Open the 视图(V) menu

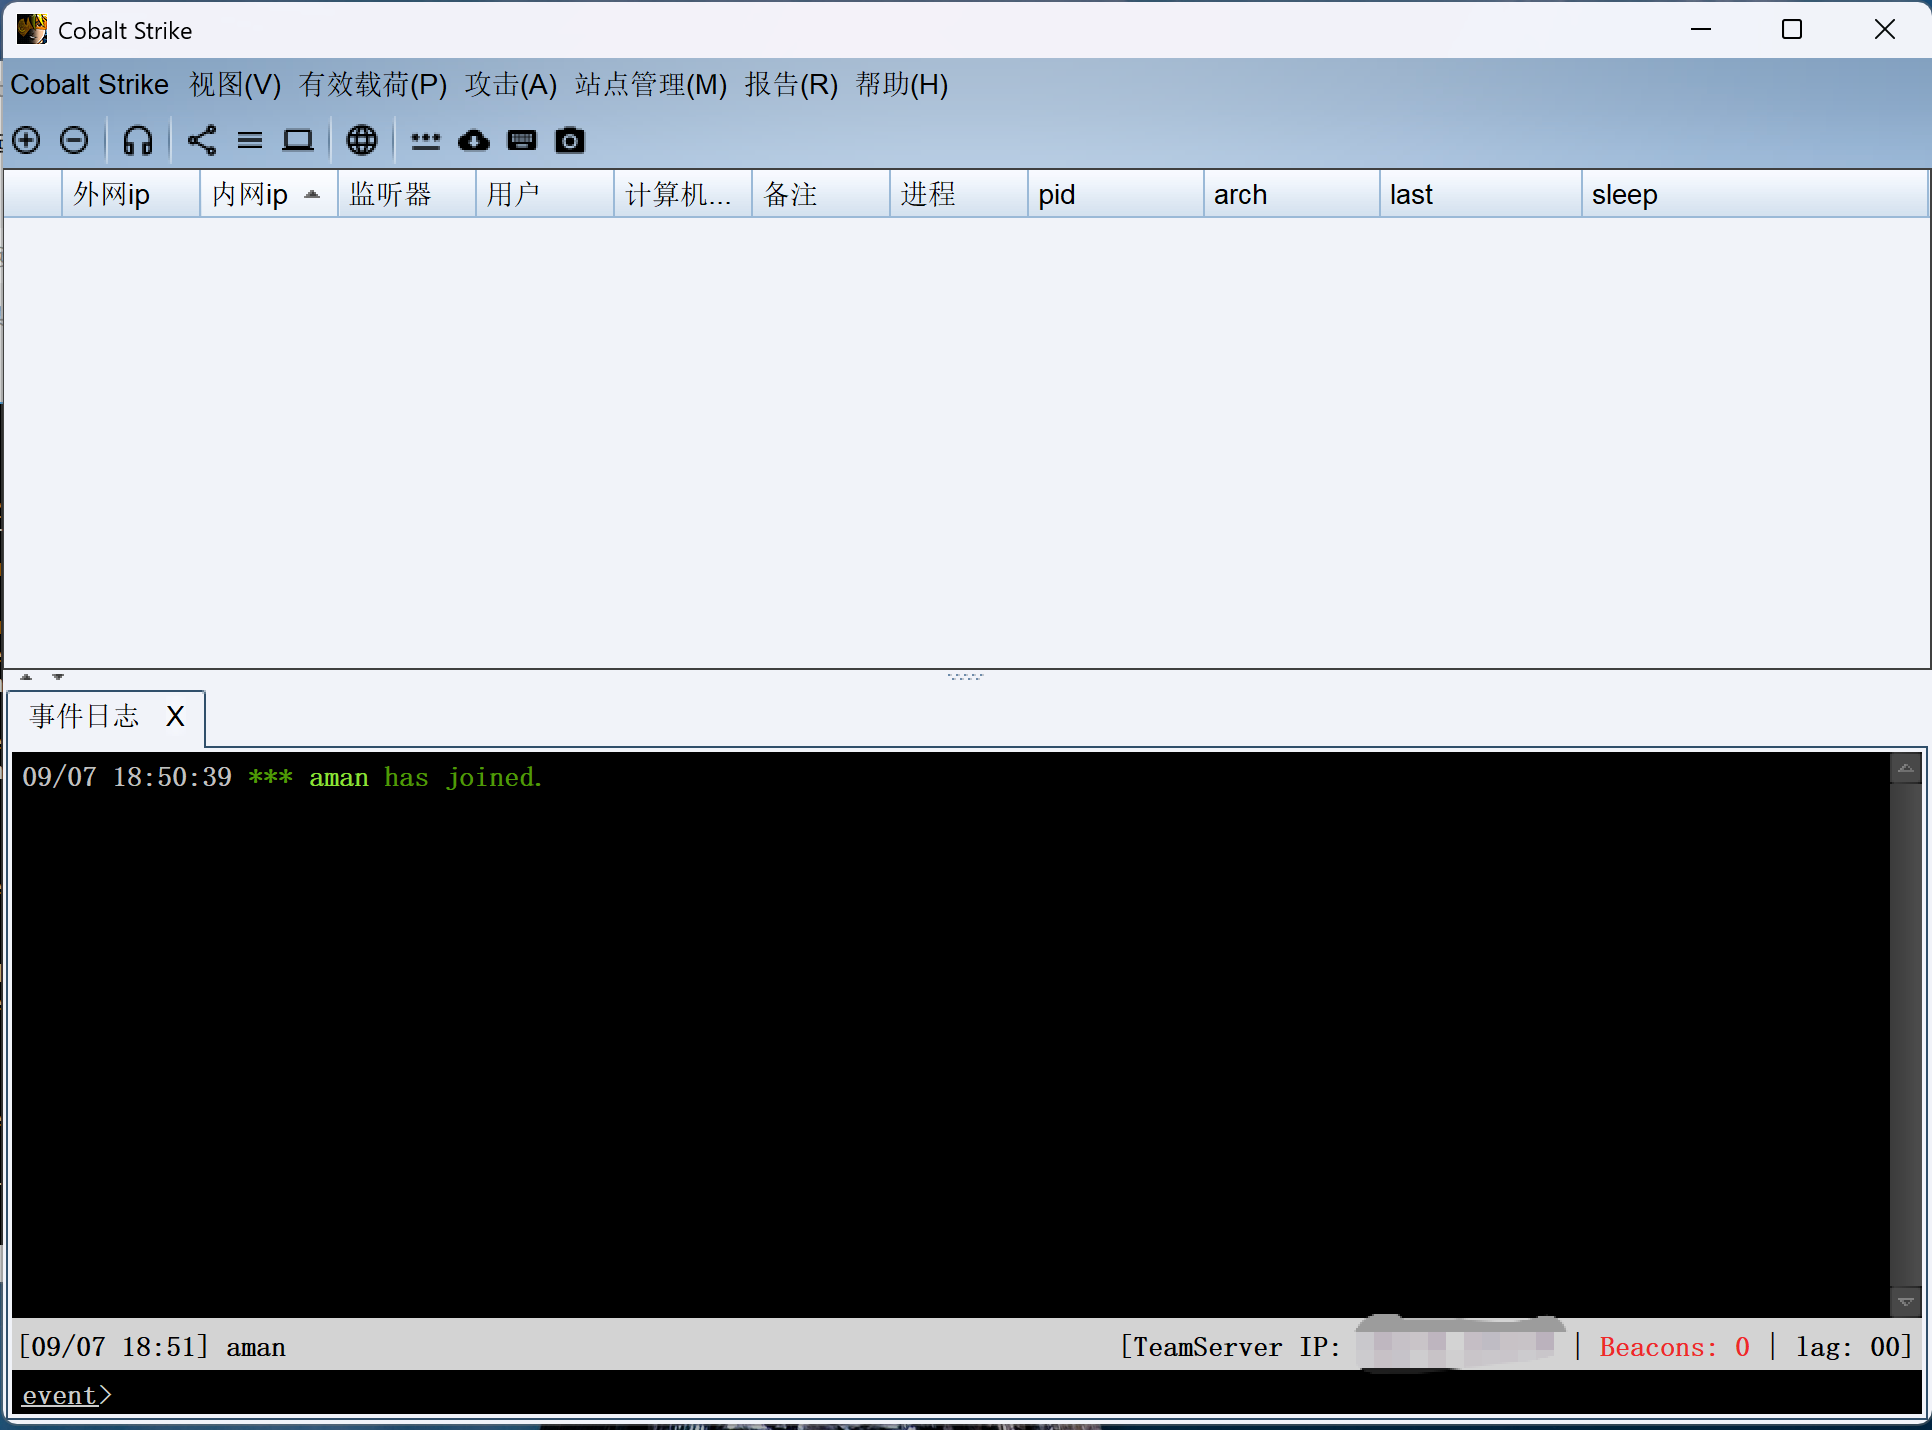click(x=235, y=85)
